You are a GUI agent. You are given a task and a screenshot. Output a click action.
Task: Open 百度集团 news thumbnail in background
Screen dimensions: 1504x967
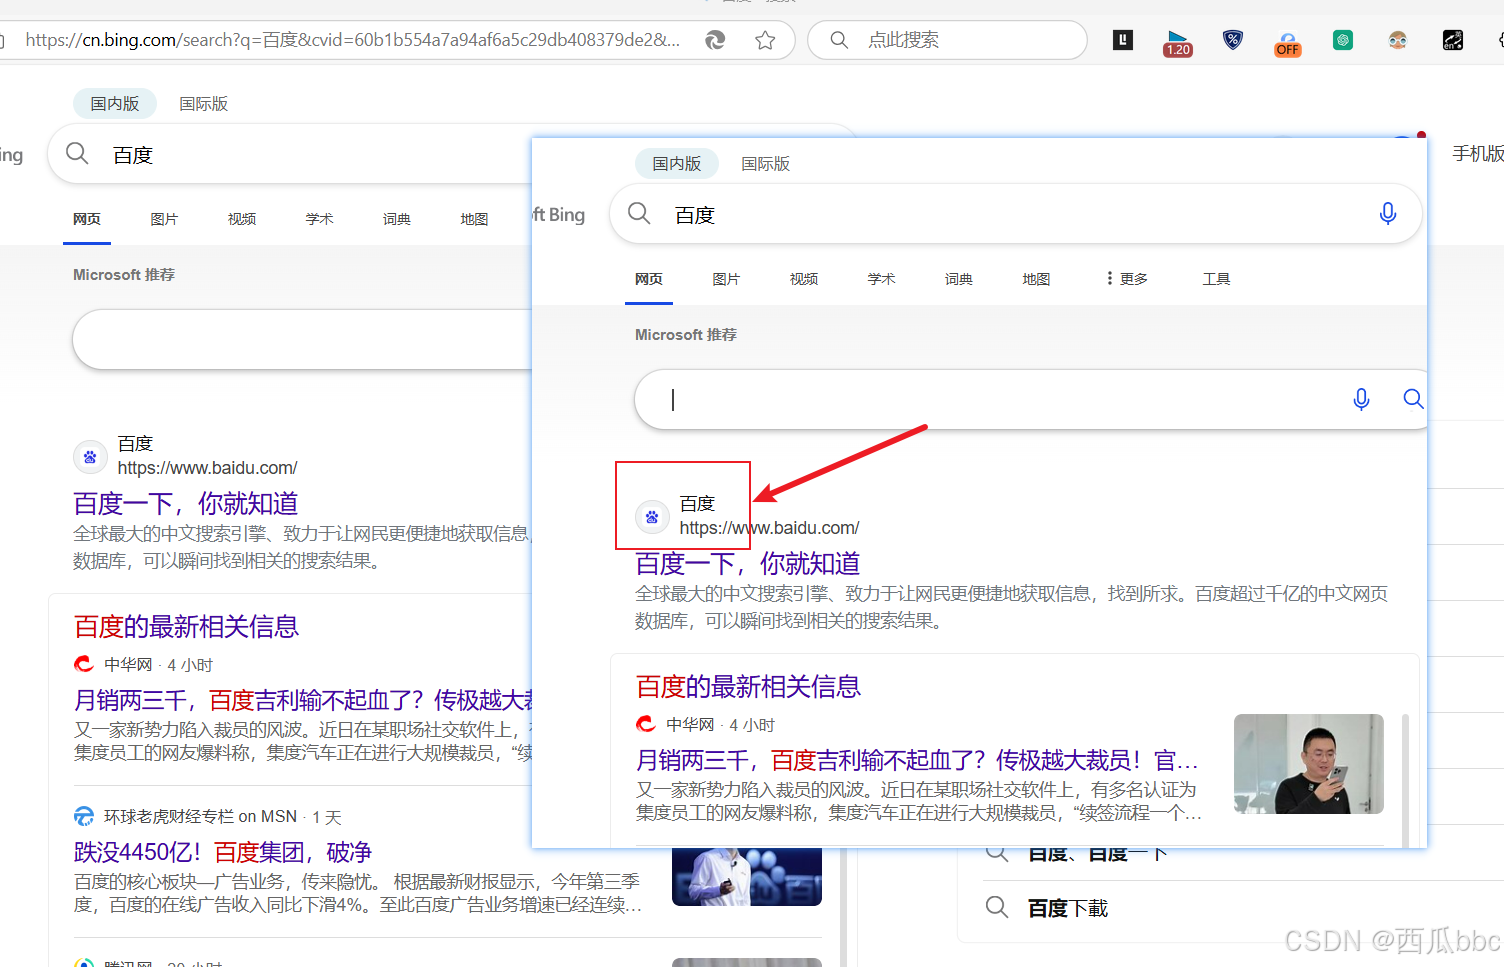click(x=747, y=877)
